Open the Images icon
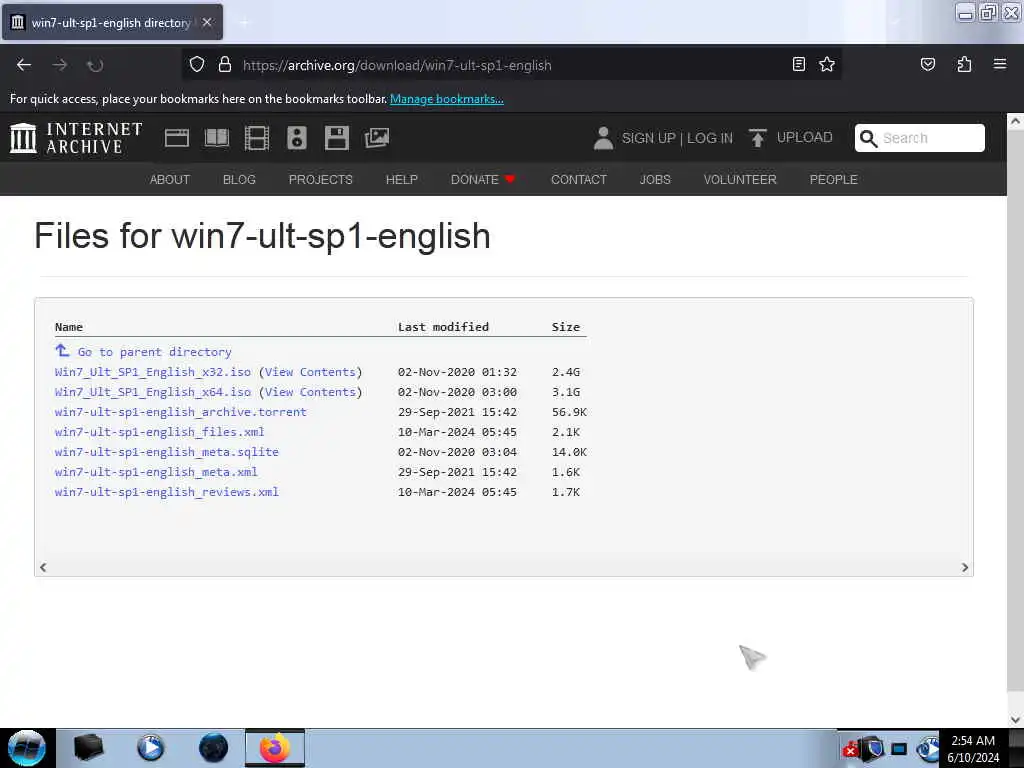 377,138
